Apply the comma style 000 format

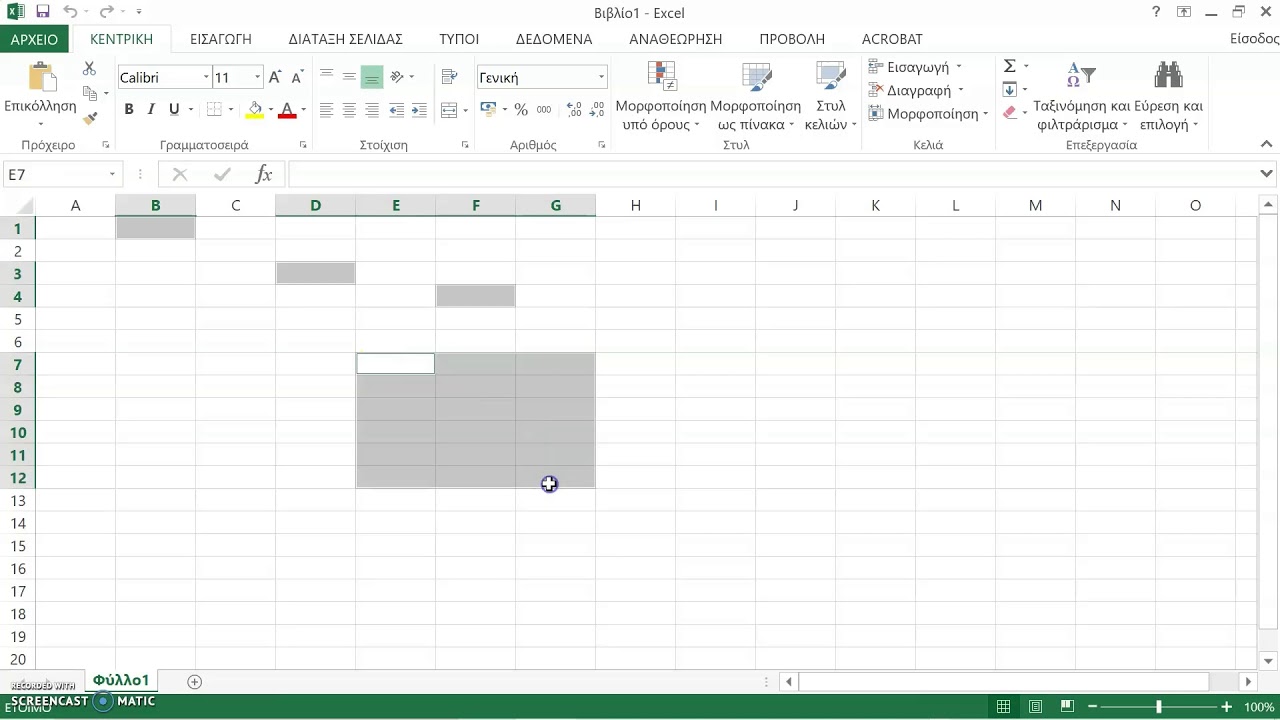click(544, 109)
